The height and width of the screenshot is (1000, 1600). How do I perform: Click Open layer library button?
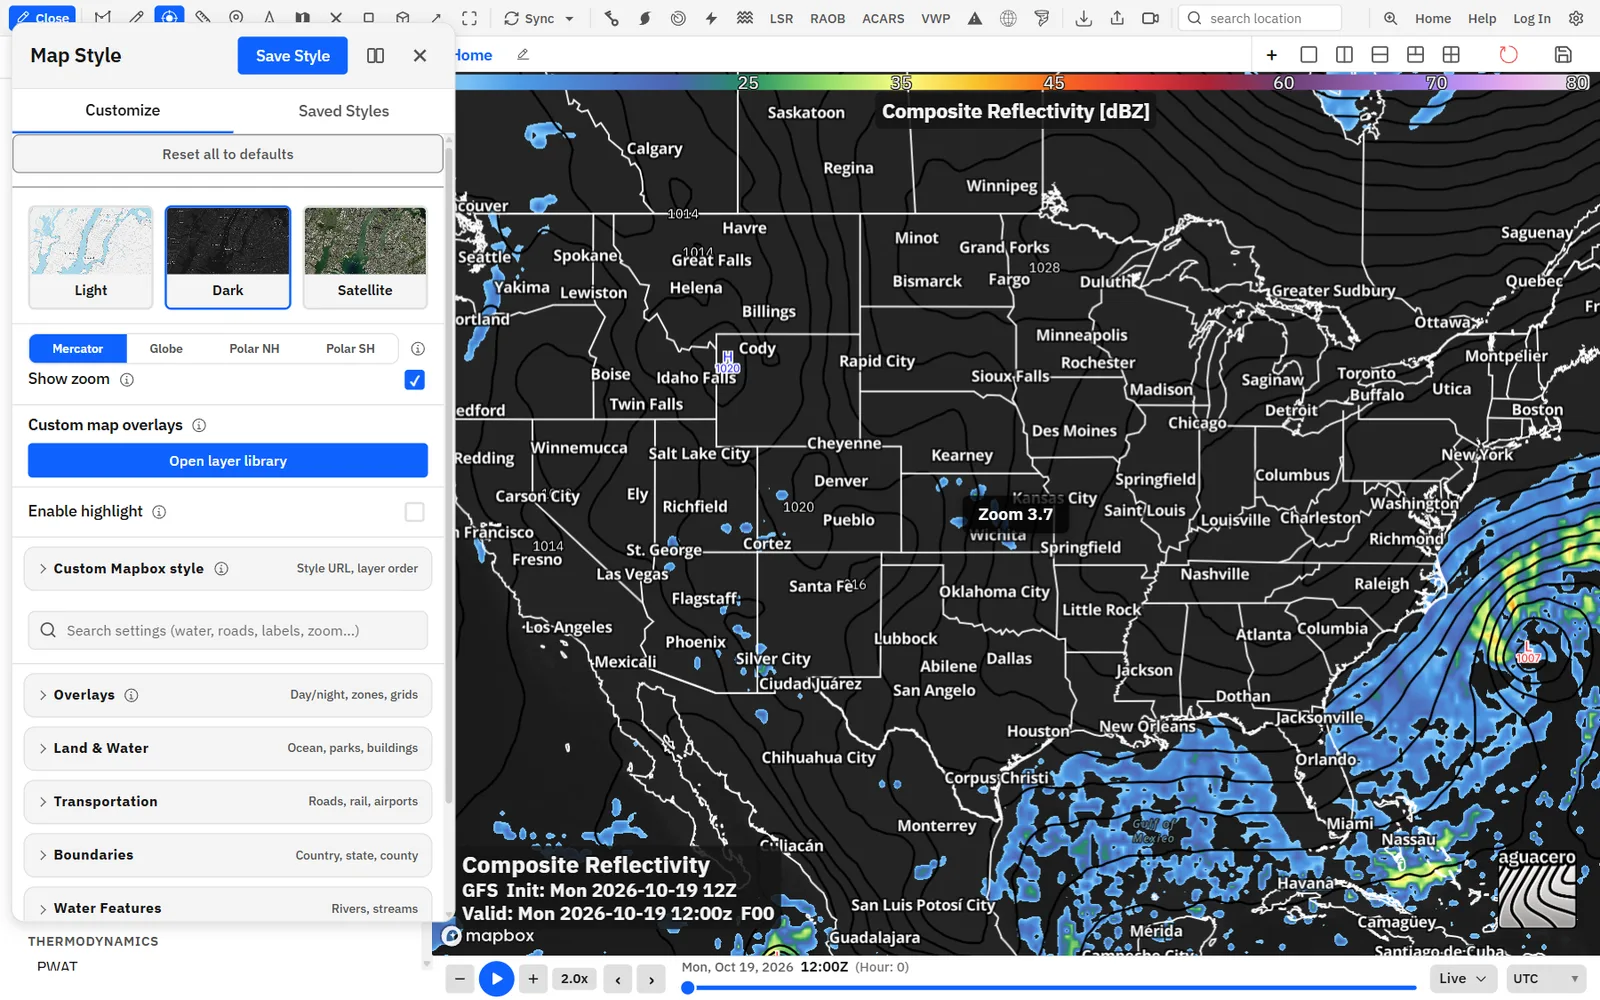pyautogui.click(x=228, y=461)
